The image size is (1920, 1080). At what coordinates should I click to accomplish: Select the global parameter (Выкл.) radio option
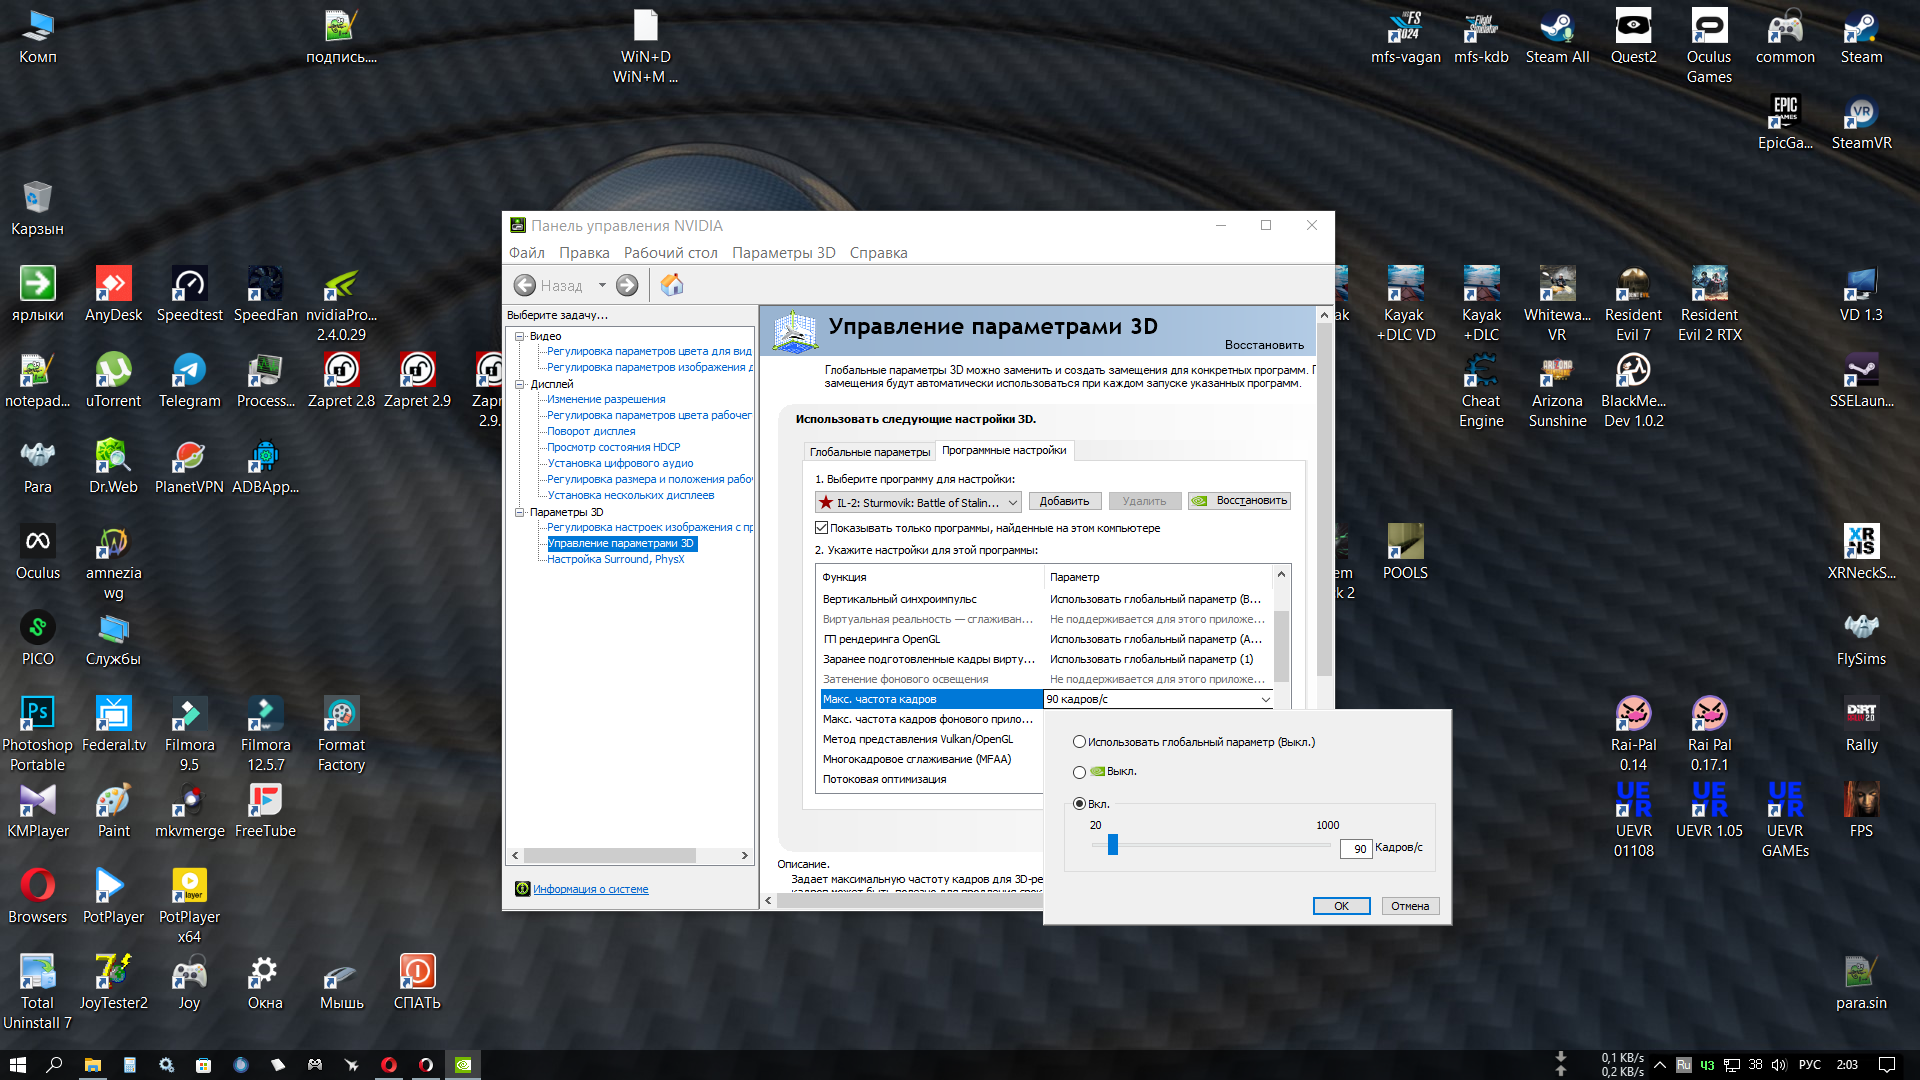point(1079,742)
